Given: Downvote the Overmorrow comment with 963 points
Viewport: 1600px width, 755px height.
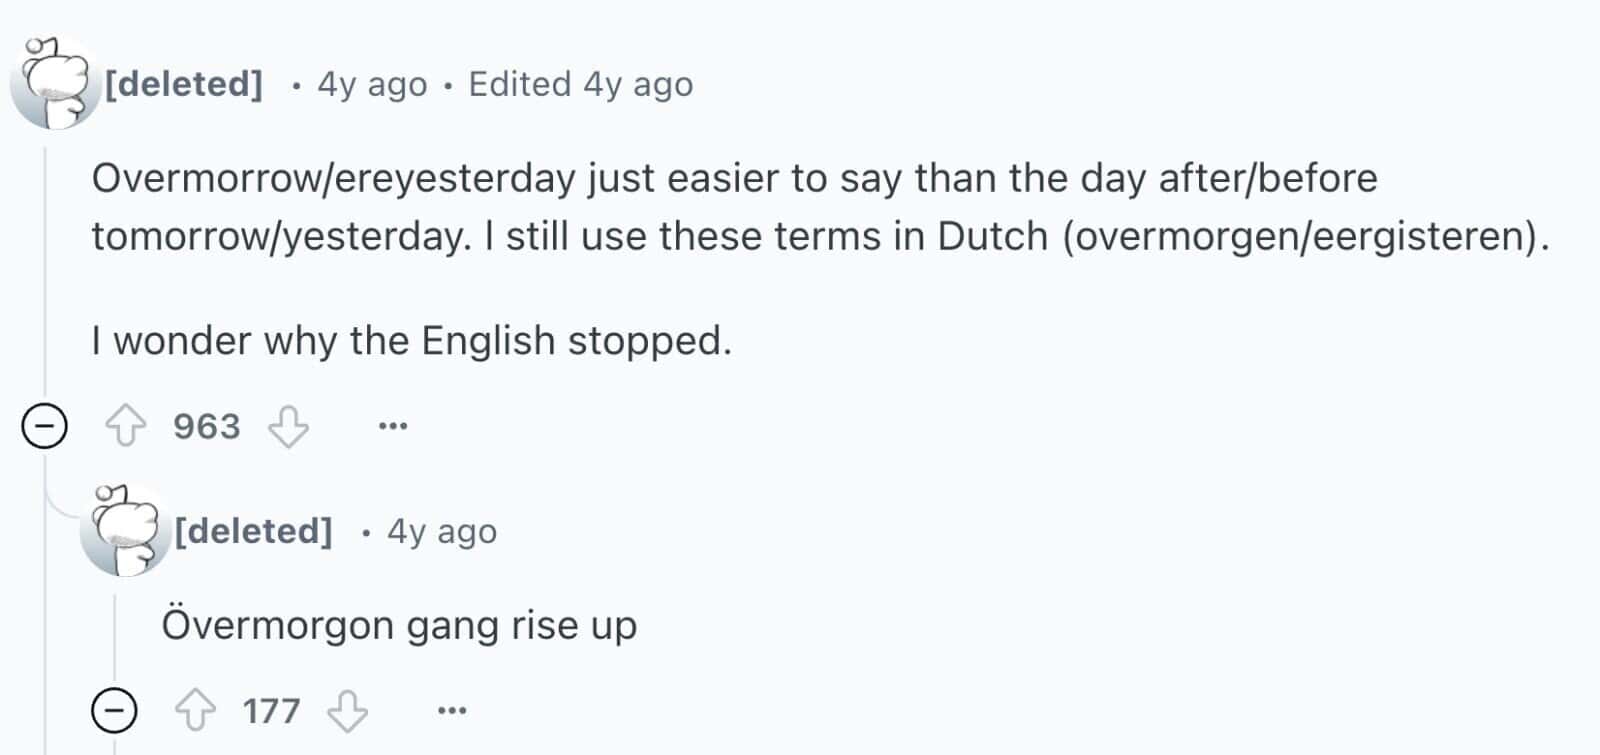Looking at the screenshot, I should tap(288, 427).
